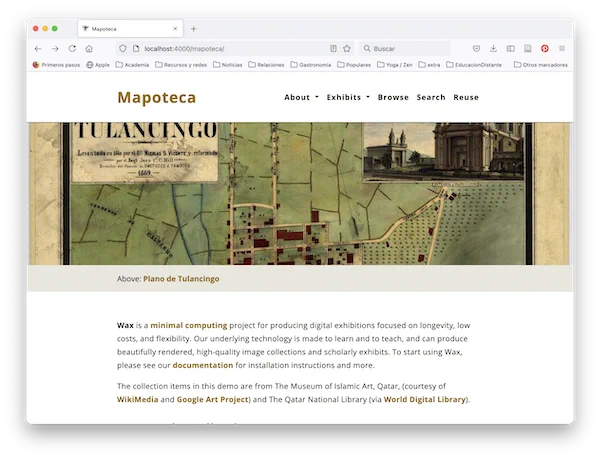The image size is (600, 459).
Task: Open the WikiMedia link
Action: point(138,399)
